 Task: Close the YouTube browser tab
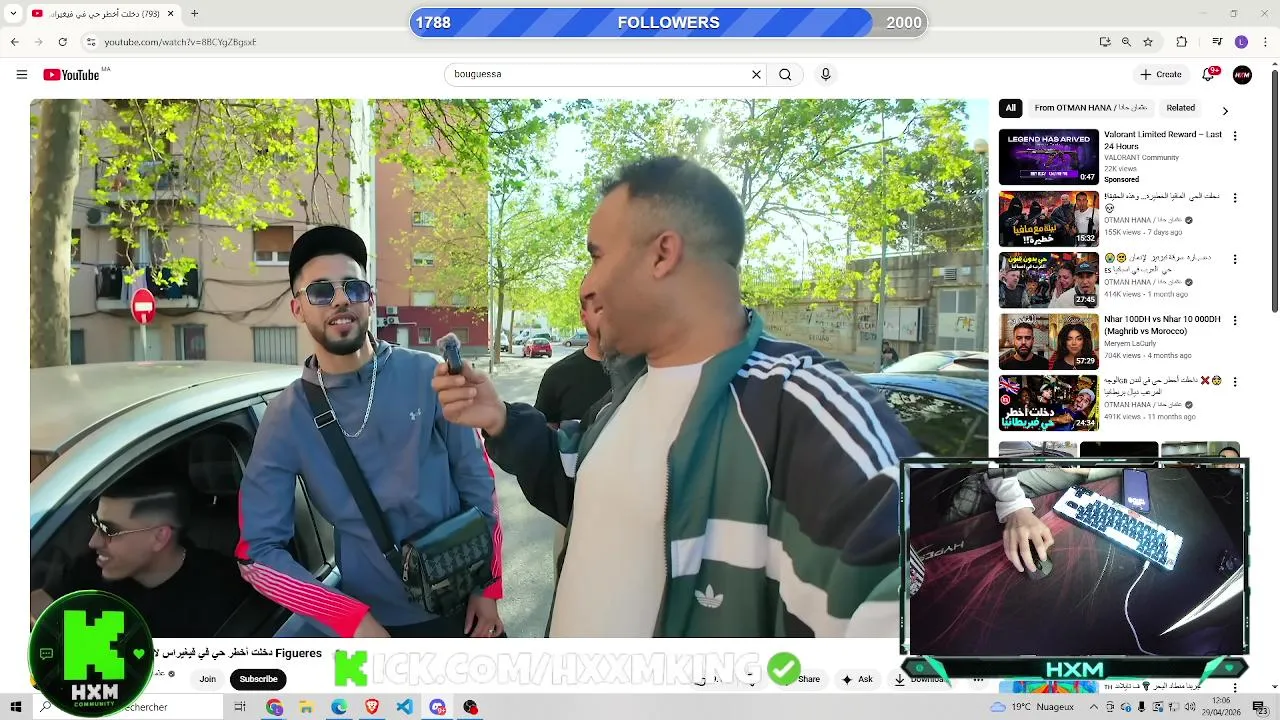tap(169, 14)
